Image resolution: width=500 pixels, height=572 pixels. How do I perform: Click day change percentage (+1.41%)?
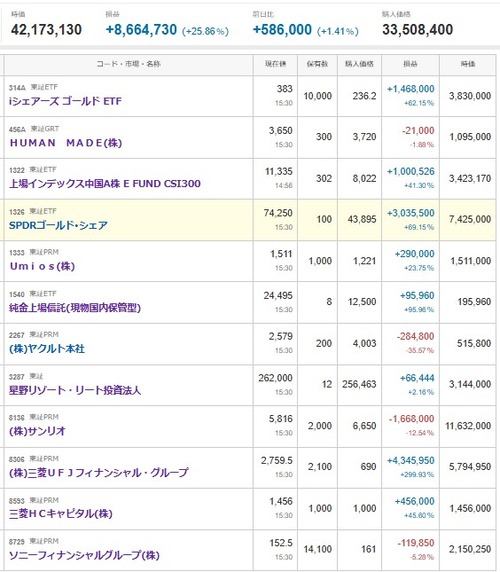pos(337,31)
